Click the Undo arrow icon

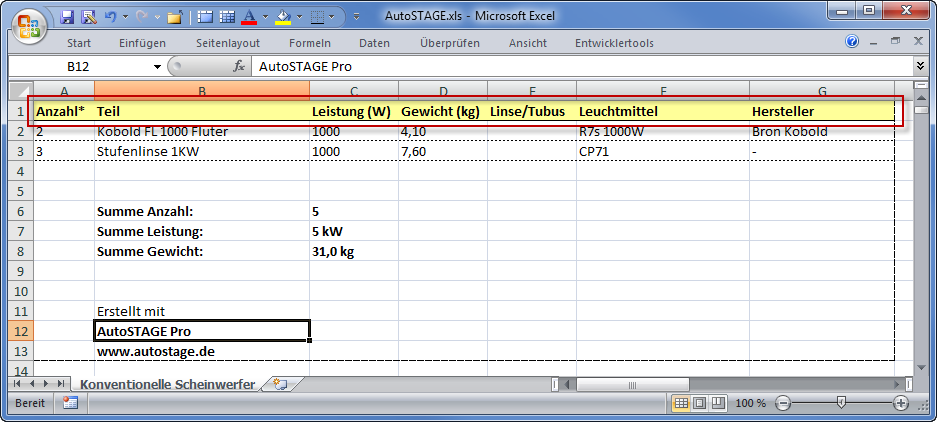pyautogui.click(x=110, y=17)
